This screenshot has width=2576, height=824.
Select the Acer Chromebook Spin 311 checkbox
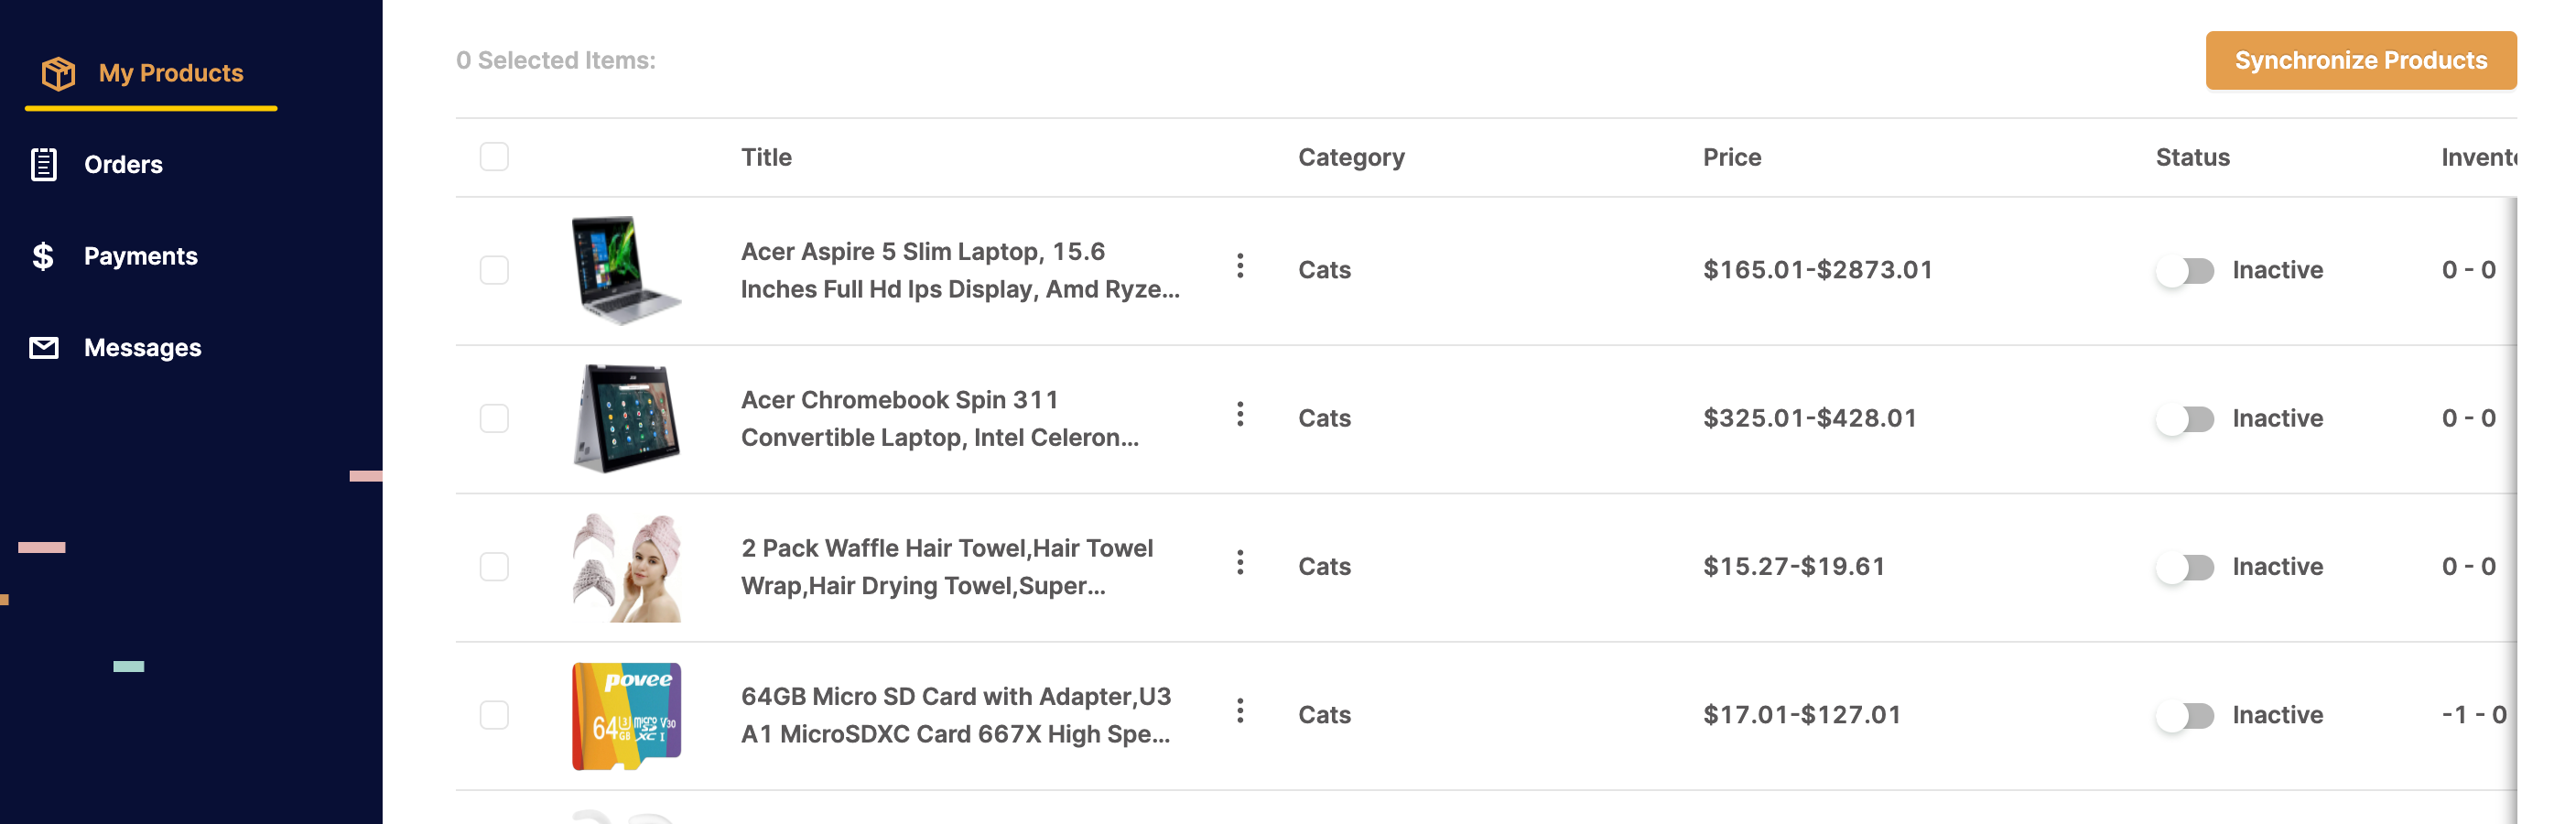(x=494, y=419)
